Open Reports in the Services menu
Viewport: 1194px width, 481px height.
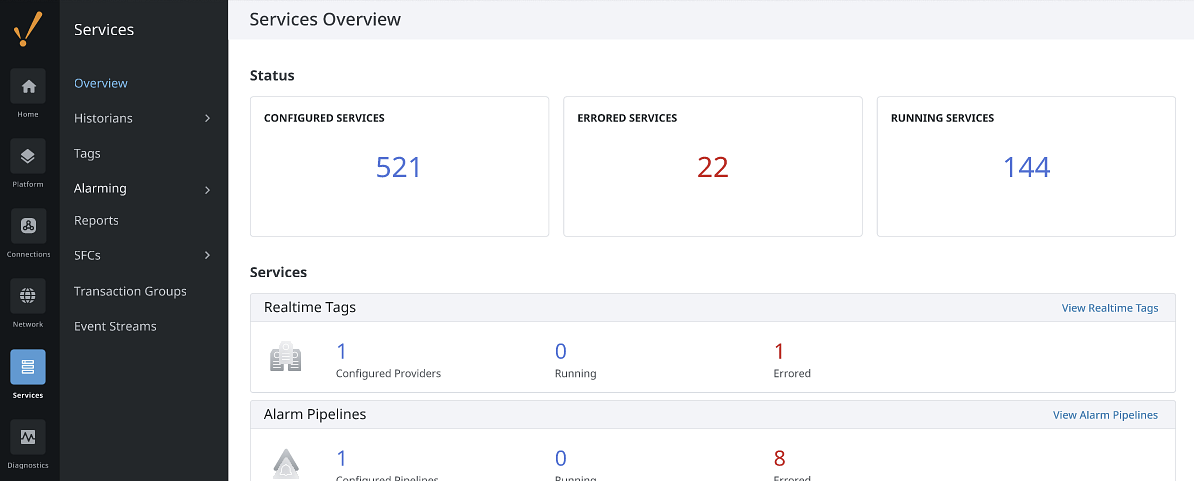pyautogui.click(x=96, y=220)
